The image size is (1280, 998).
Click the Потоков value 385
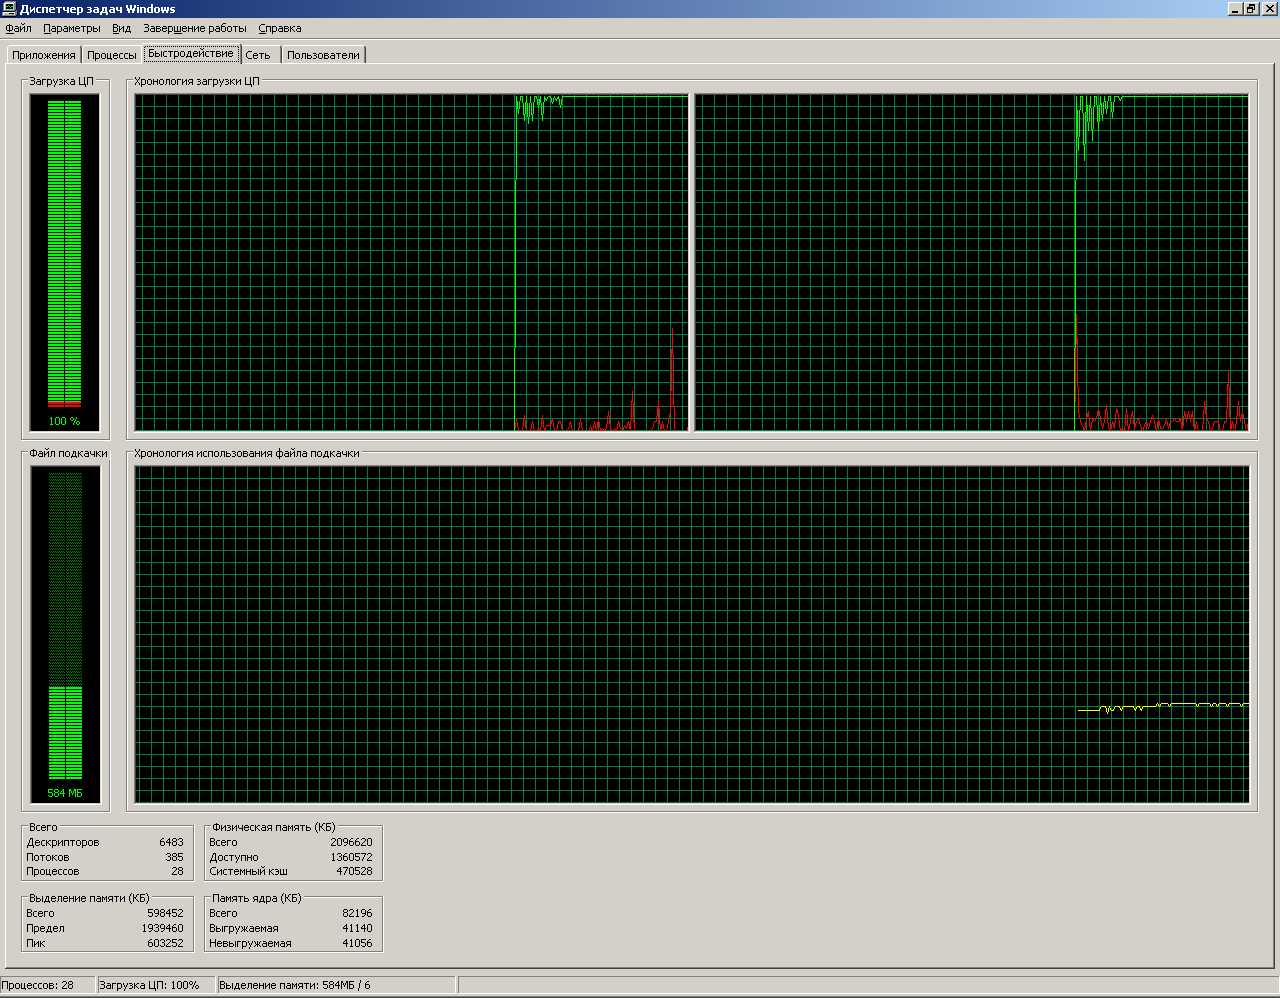[174, 857]
